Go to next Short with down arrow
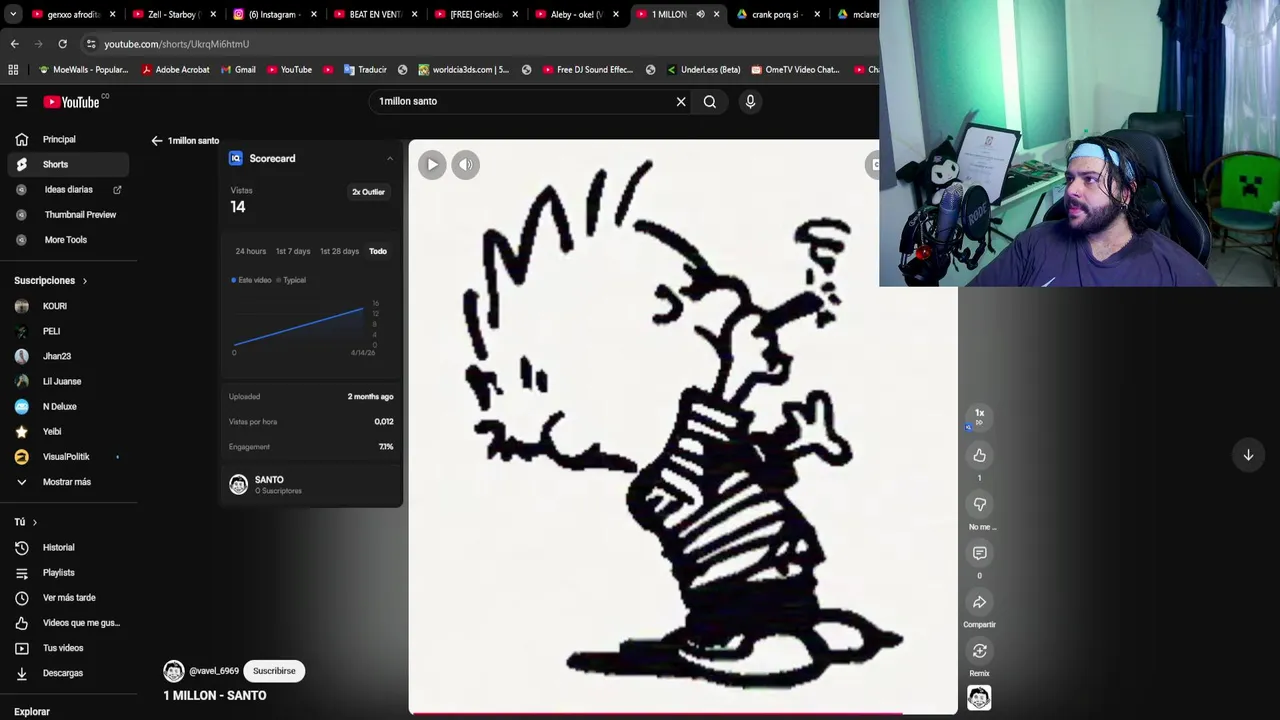Screen dimensions: 1280x720 coord(1248,455)
